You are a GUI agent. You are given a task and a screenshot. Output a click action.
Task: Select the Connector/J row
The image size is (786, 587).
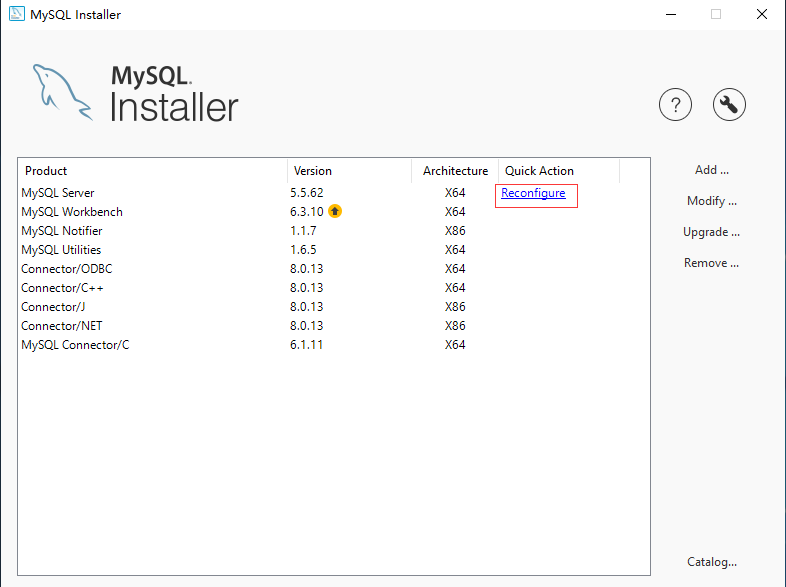(x=334, y=307)
